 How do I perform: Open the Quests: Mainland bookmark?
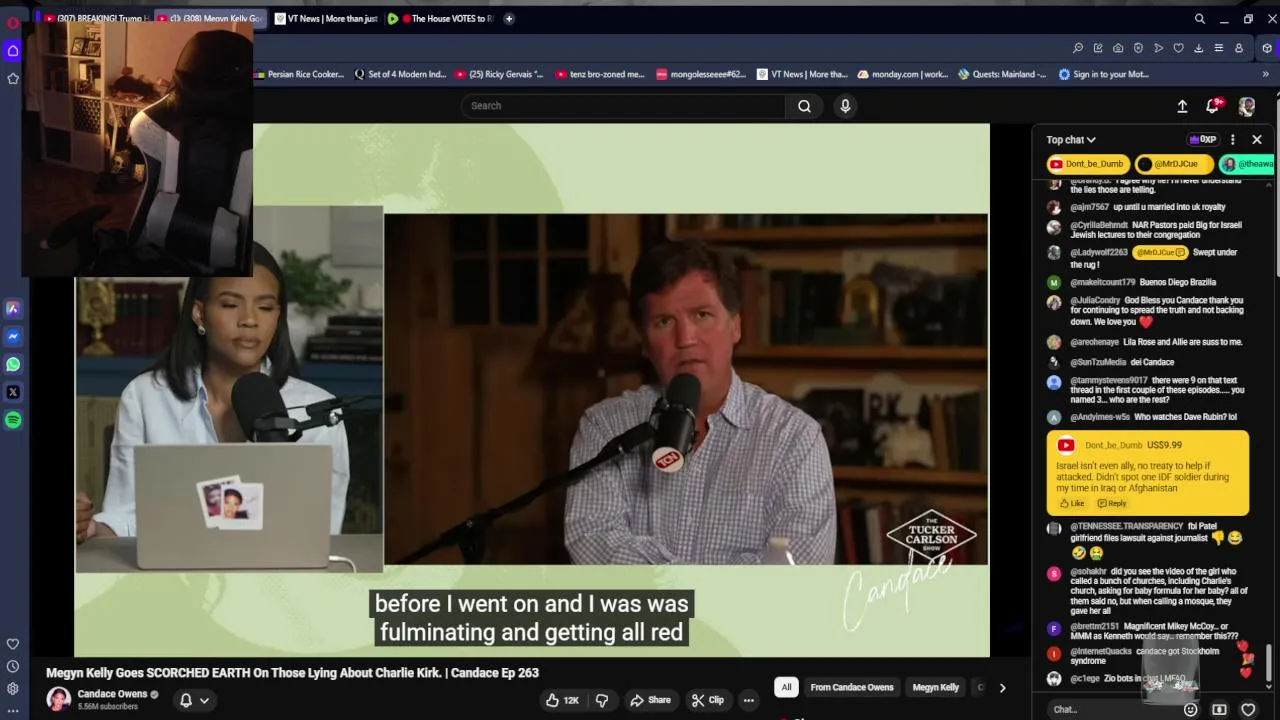pyautogui.click(x=1002, y=74)
